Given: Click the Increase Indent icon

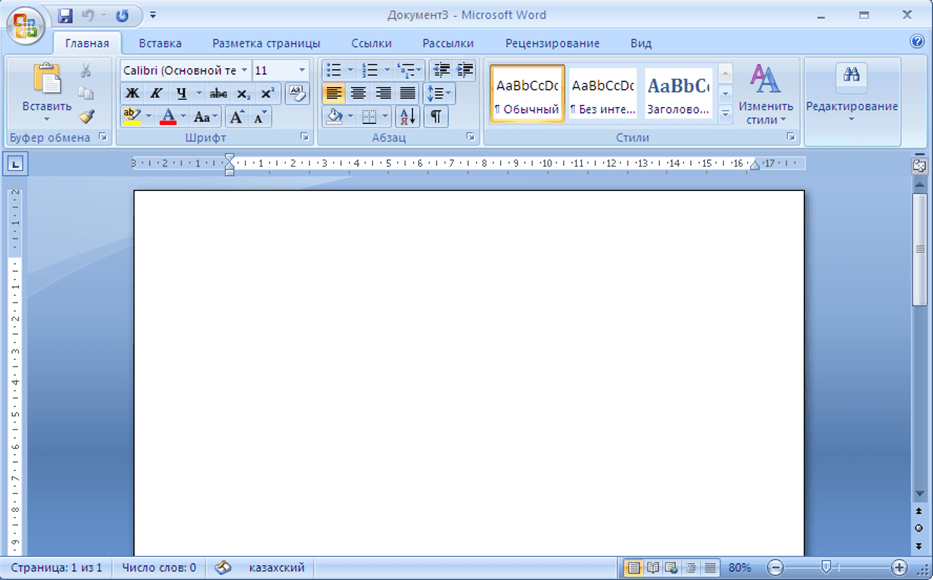Looking at the screenshot, I should [x=465, y=70].
